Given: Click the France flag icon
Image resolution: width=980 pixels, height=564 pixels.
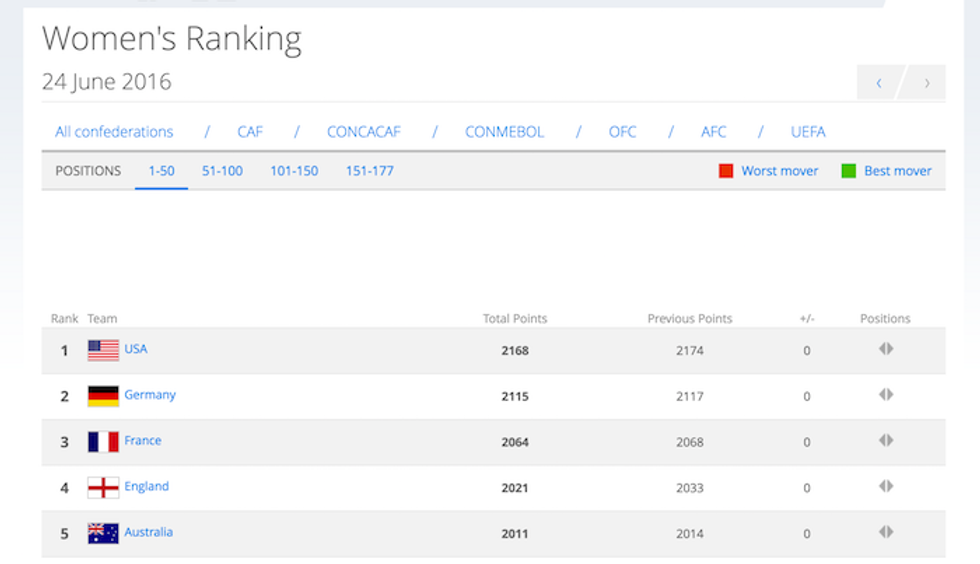Looking at the screenshot, I should 103,442.
